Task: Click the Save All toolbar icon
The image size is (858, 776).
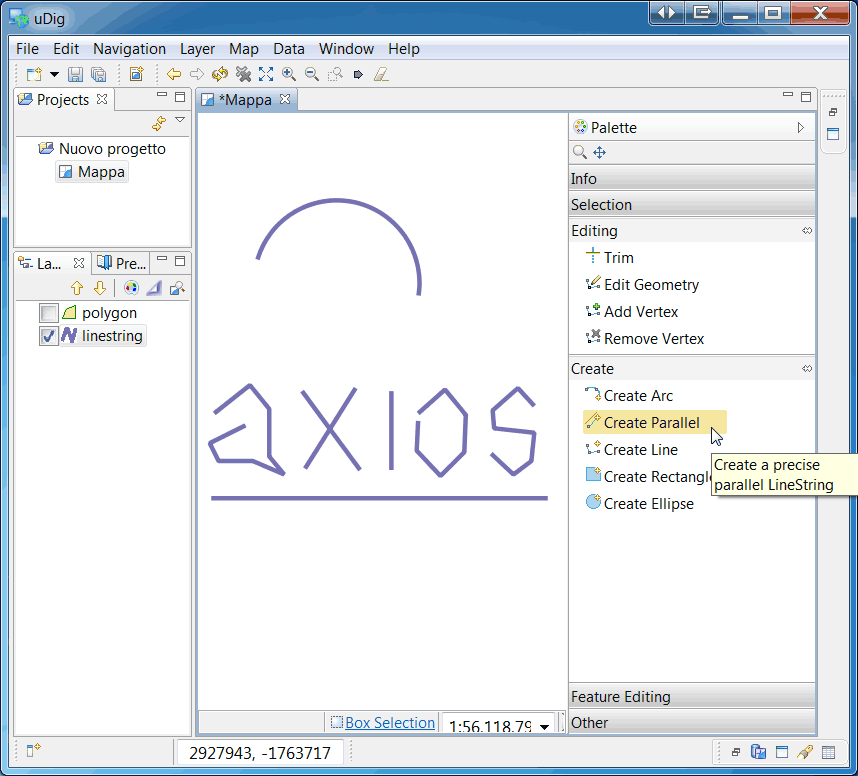Action: [x=98, y=74]
